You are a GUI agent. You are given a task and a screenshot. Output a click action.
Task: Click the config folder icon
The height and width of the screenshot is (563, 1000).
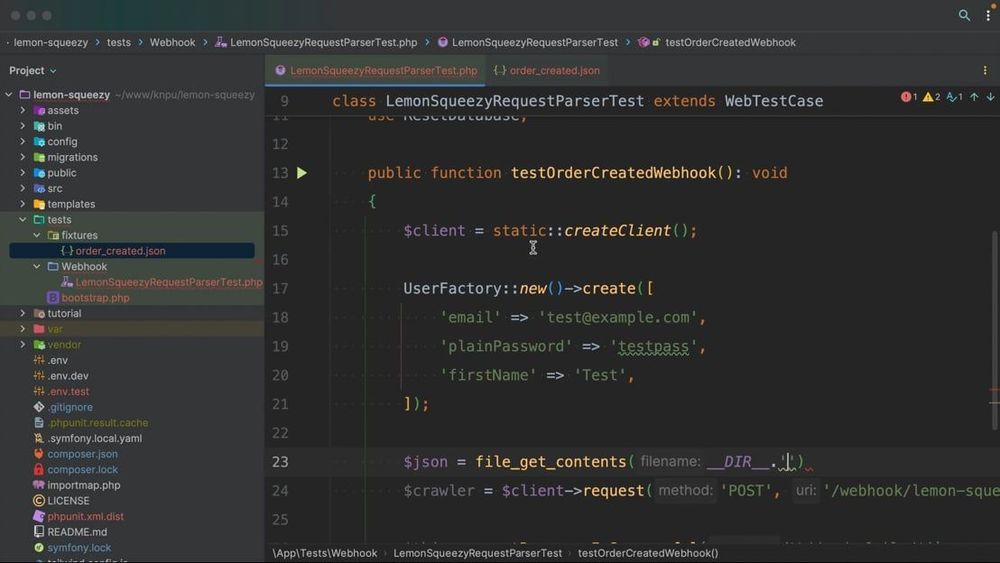click(x=39, y=142)
